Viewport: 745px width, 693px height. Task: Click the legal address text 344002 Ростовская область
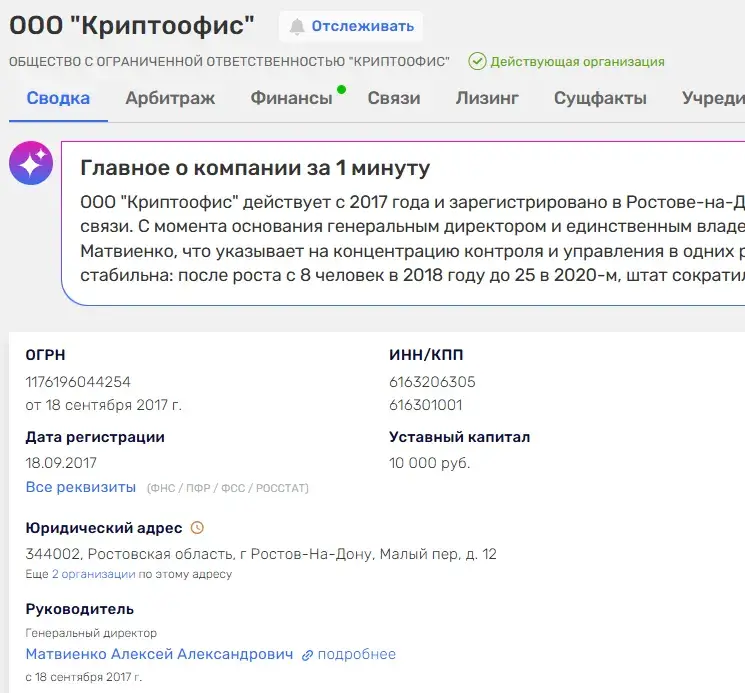point(261,554)
